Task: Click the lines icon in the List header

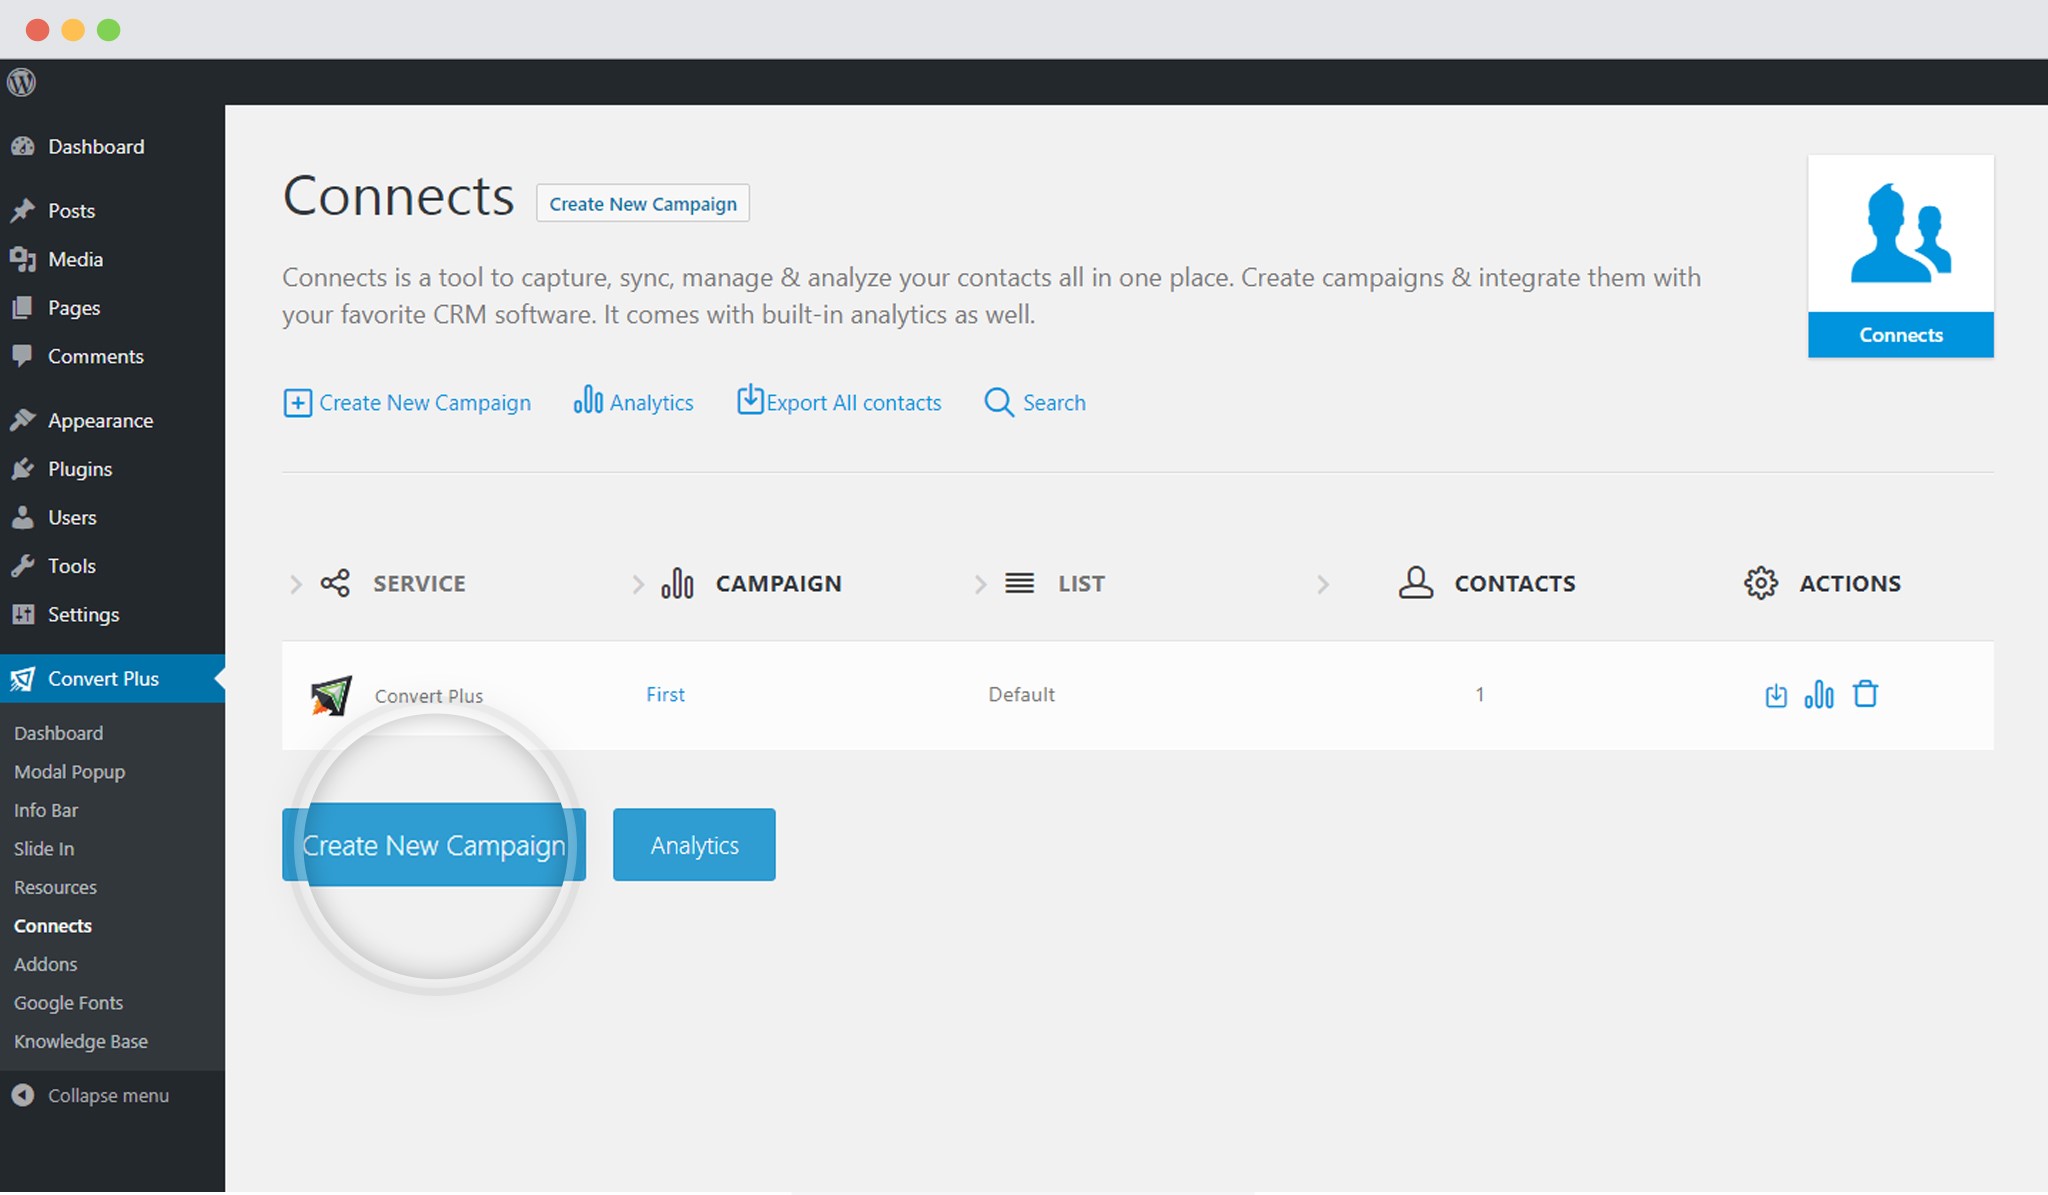Action: [1020, 583]
